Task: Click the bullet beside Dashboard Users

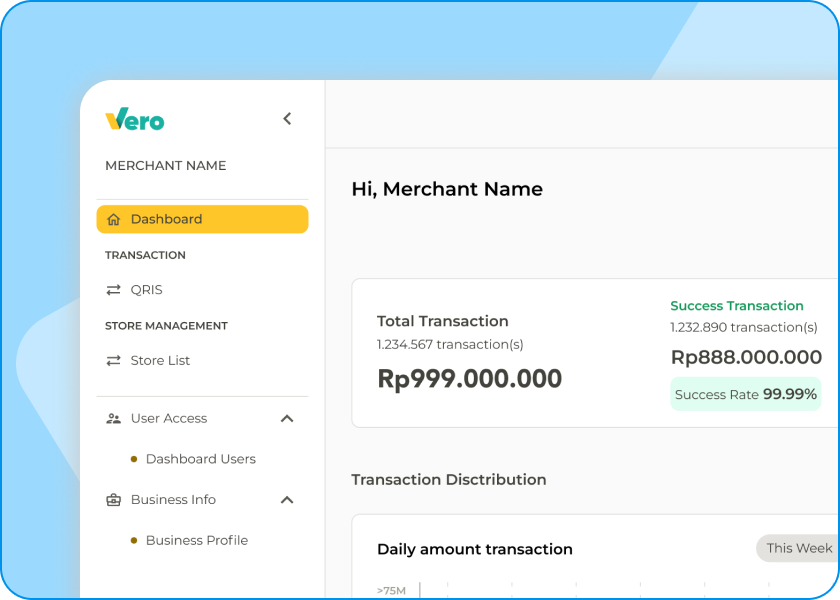Action: (x=134, y=459)
